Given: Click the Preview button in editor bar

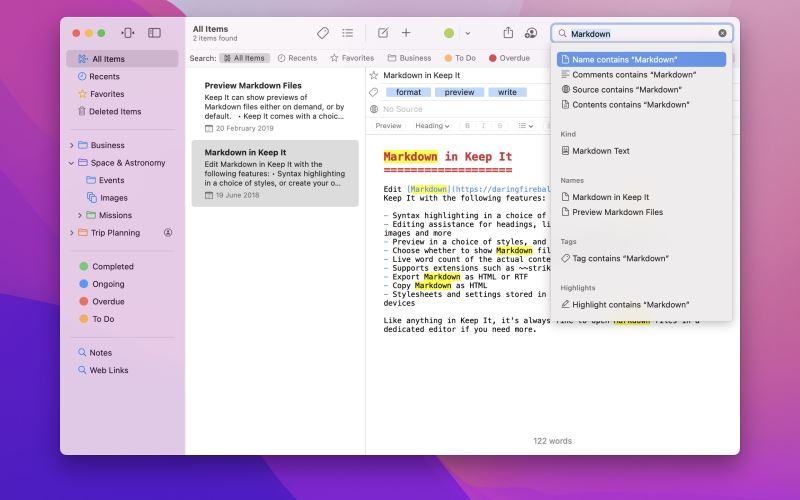Looking at the screenshot, I should [388, 126].
